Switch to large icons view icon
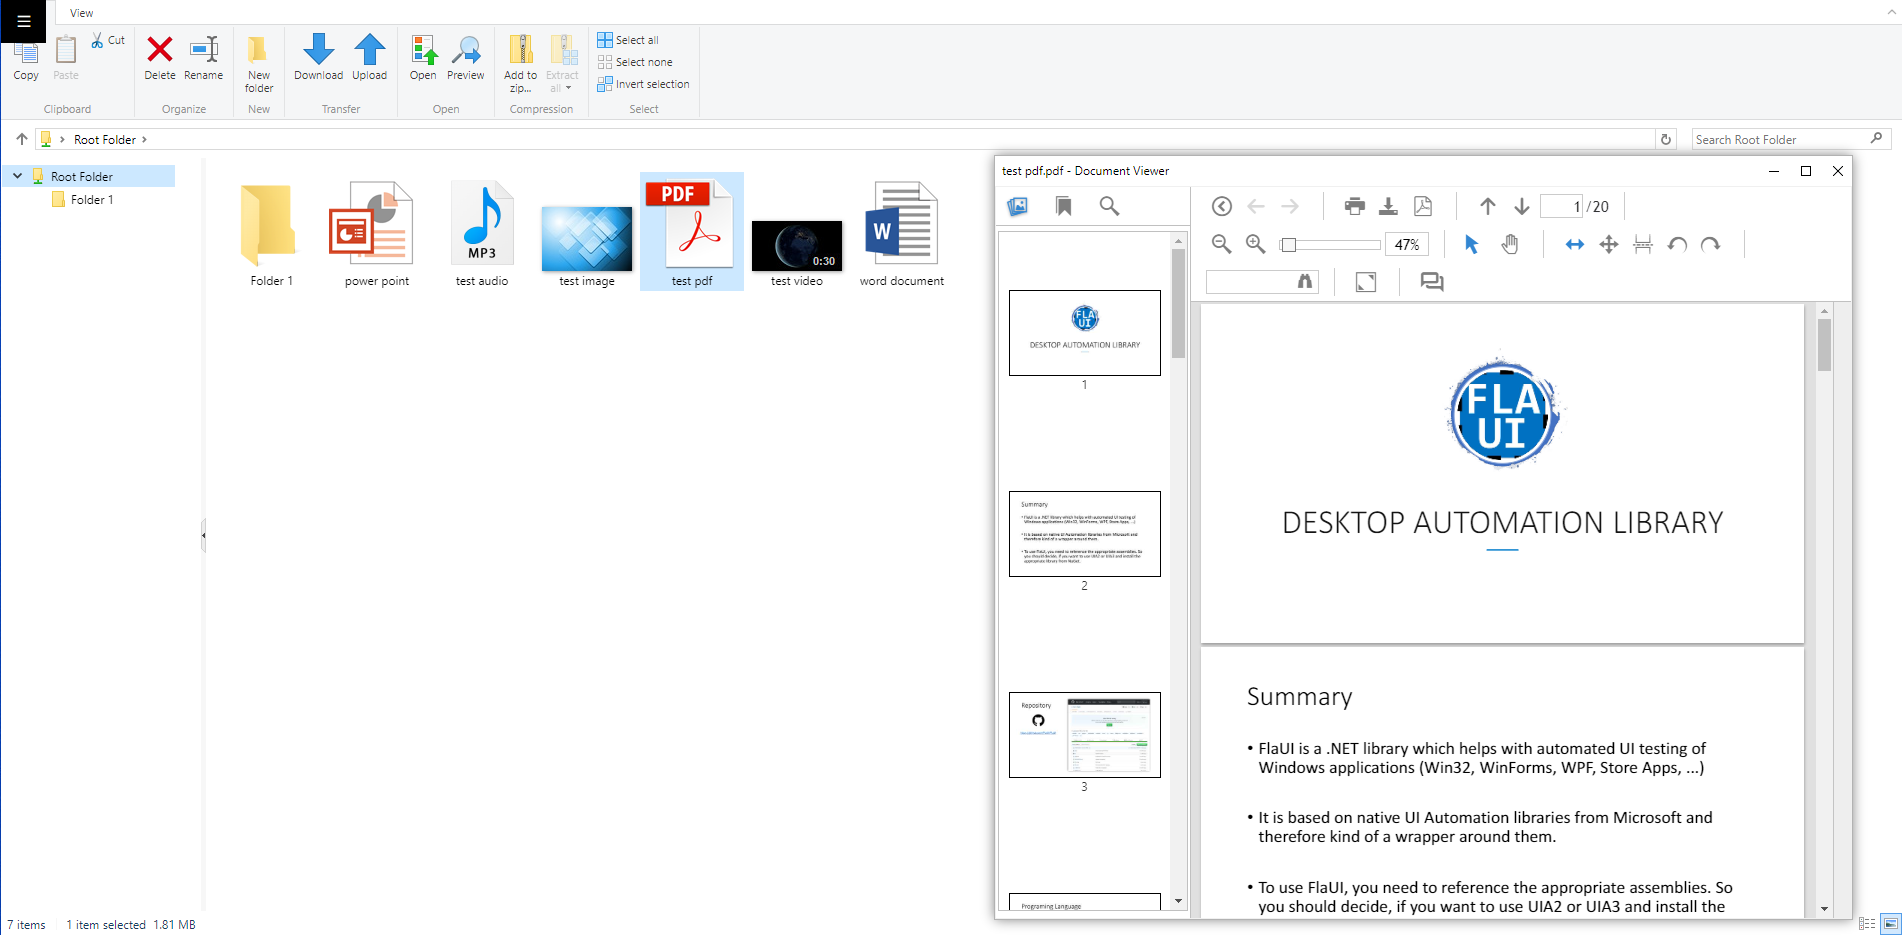 click(1890, 924)
